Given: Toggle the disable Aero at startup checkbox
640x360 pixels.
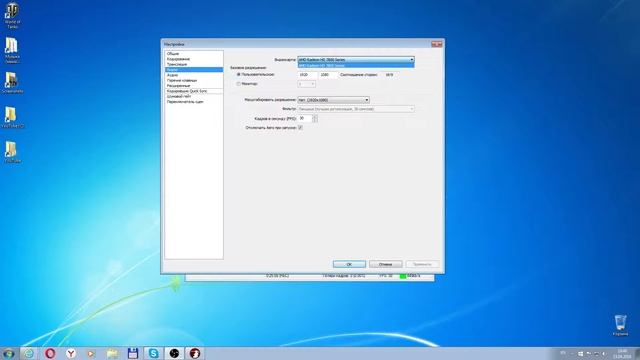Looking at the screenshot, I should (x=300, y=127).
